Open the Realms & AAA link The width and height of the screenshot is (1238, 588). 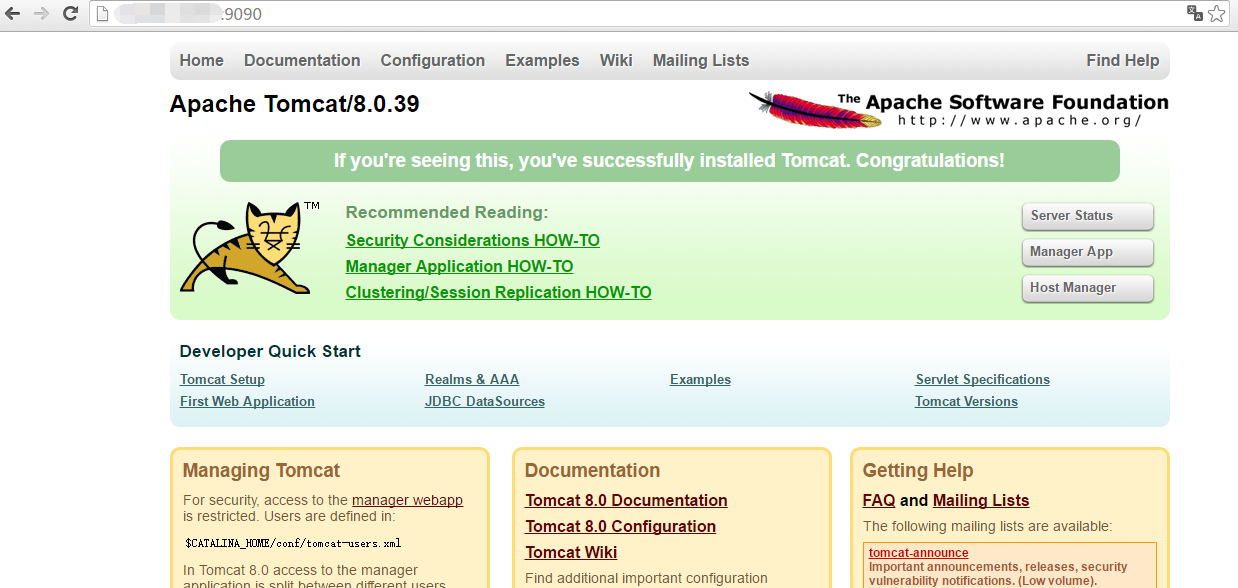472,379
